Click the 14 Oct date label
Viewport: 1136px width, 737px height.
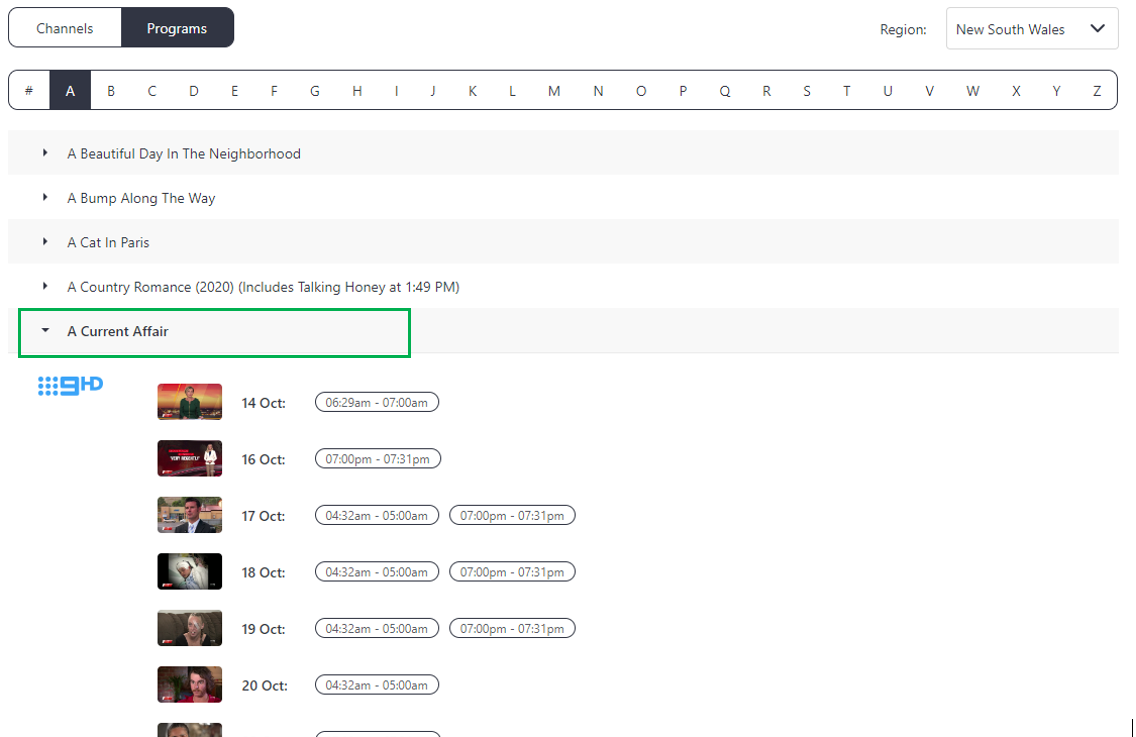point(264,403)
